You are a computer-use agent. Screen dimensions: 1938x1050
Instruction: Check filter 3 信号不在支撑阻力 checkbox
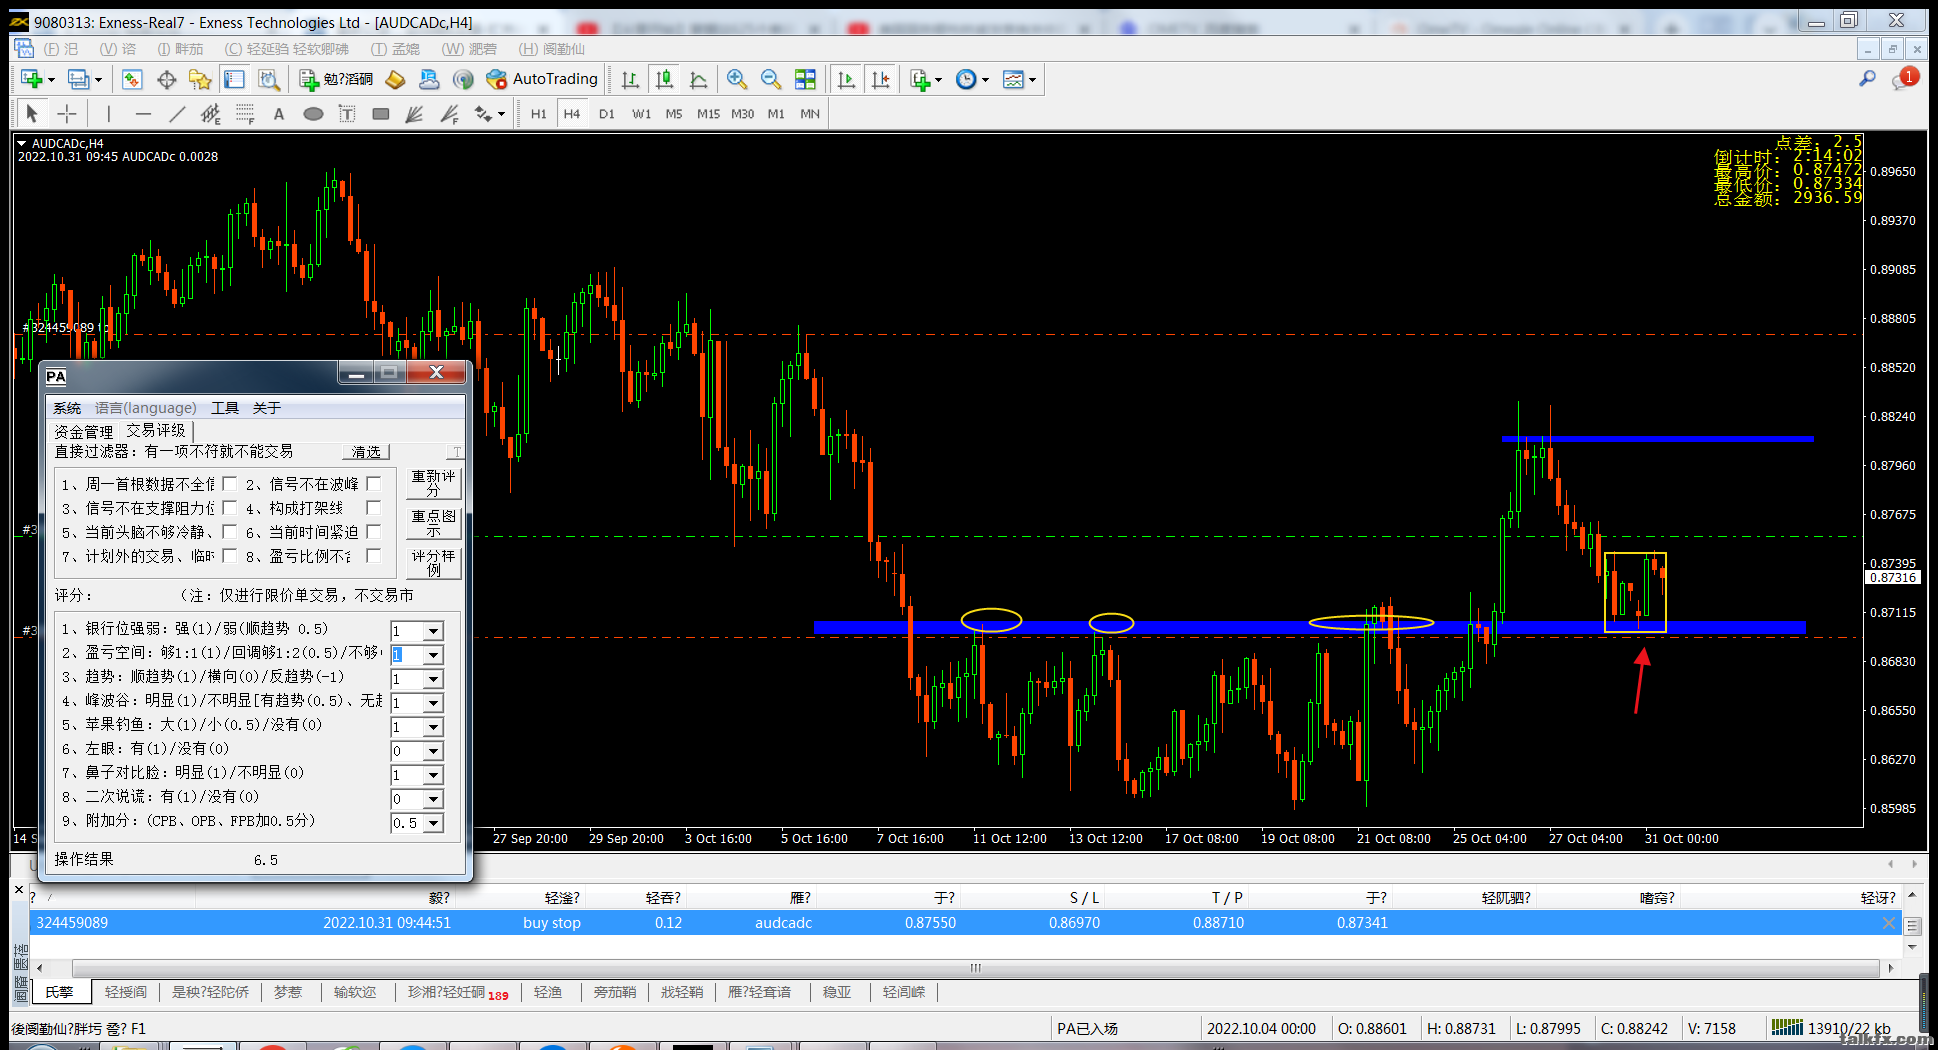[229, 507]
